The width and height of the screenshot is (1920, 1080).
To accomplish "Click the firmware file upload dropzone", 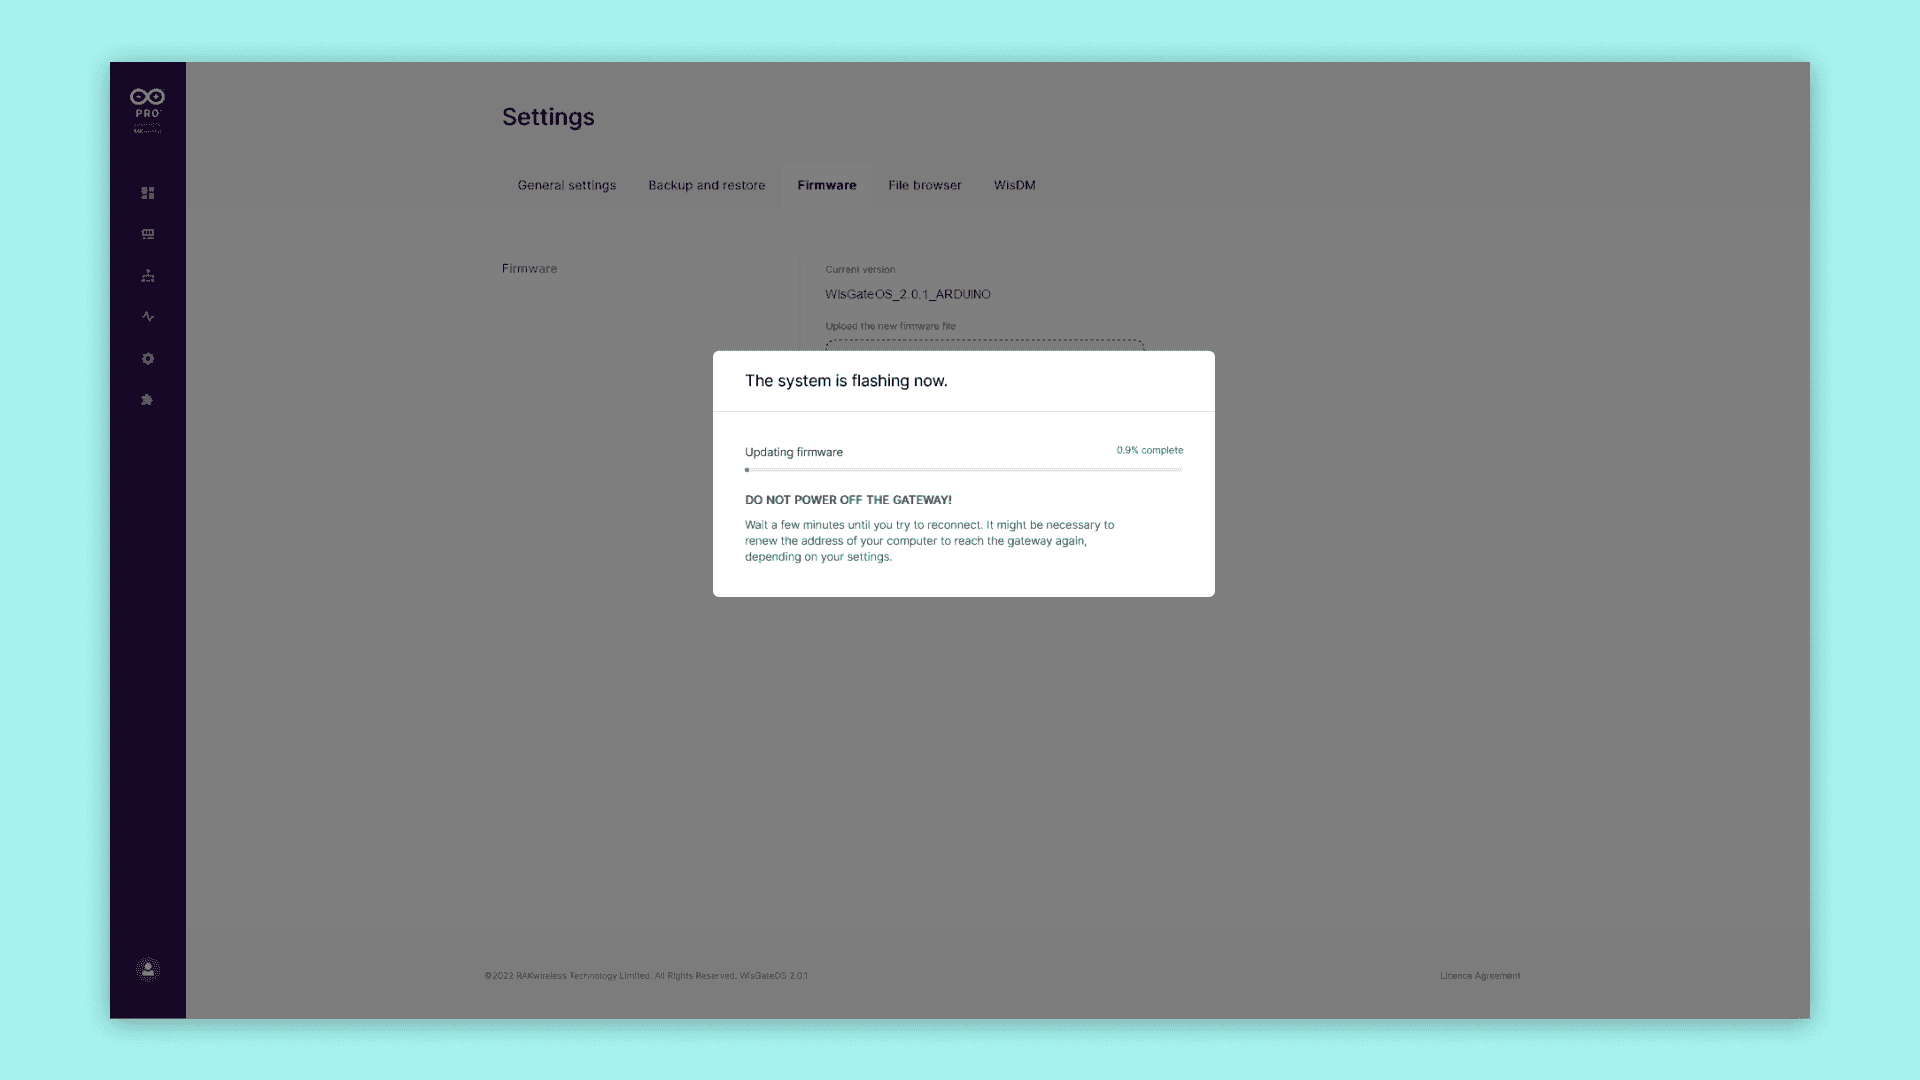I will click(x=984, y=345).
